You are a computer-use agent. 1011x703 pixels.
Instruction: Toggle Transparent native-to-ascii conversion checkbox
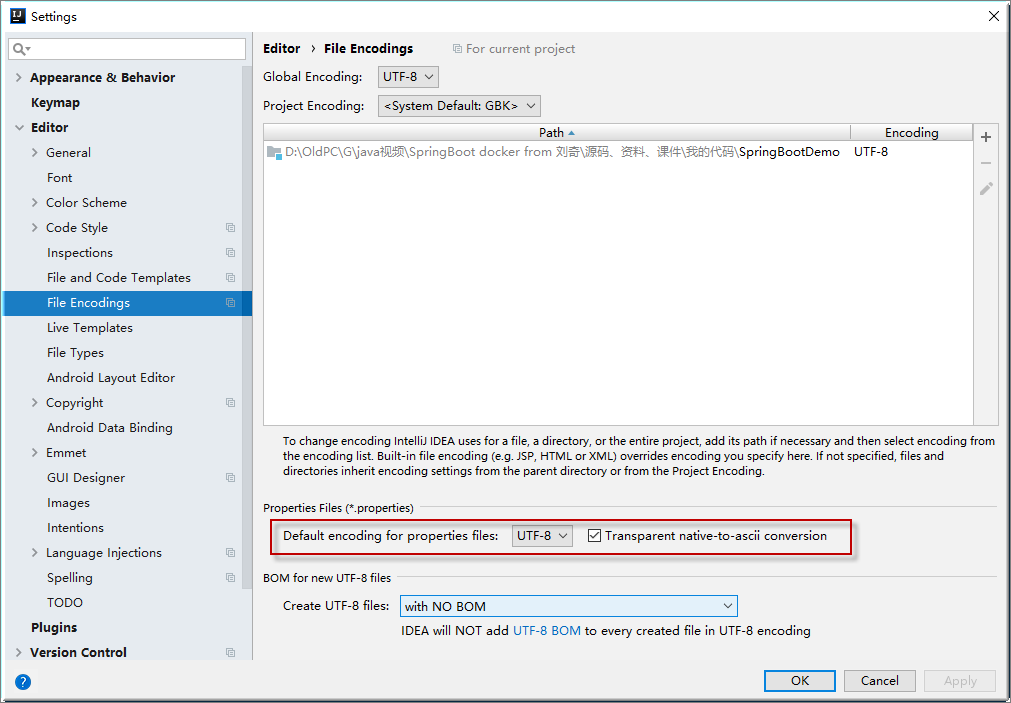594,535
